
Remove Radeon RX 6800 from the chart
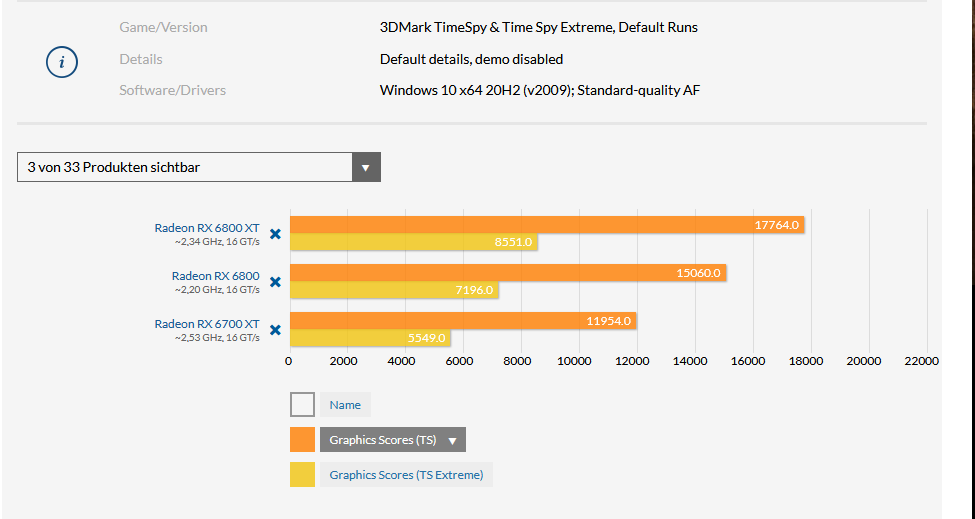point(275,282)
